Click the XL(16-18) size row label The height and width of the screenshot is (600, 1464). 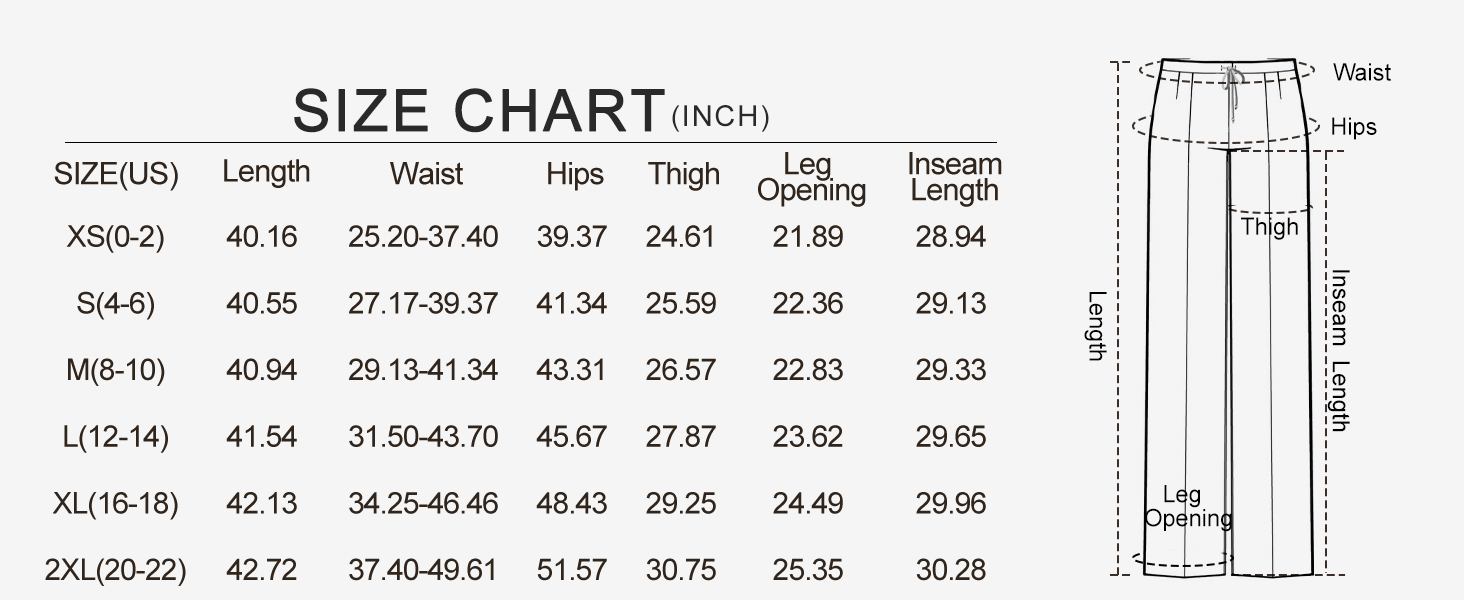point(116,503)
